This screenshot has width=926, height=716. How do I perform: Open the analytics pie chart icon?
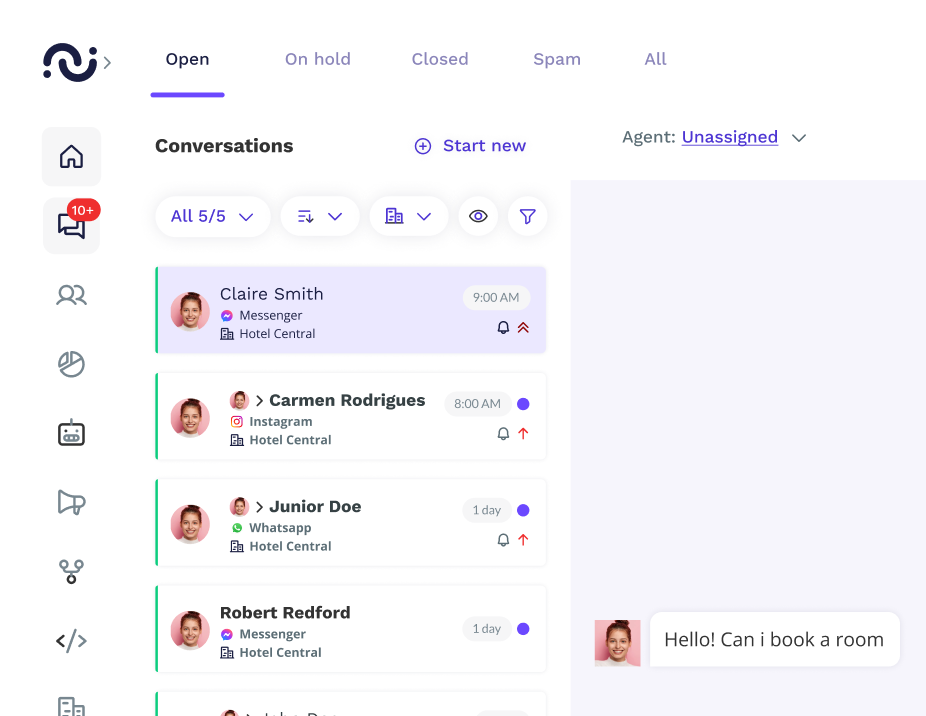tap(71, 364)
